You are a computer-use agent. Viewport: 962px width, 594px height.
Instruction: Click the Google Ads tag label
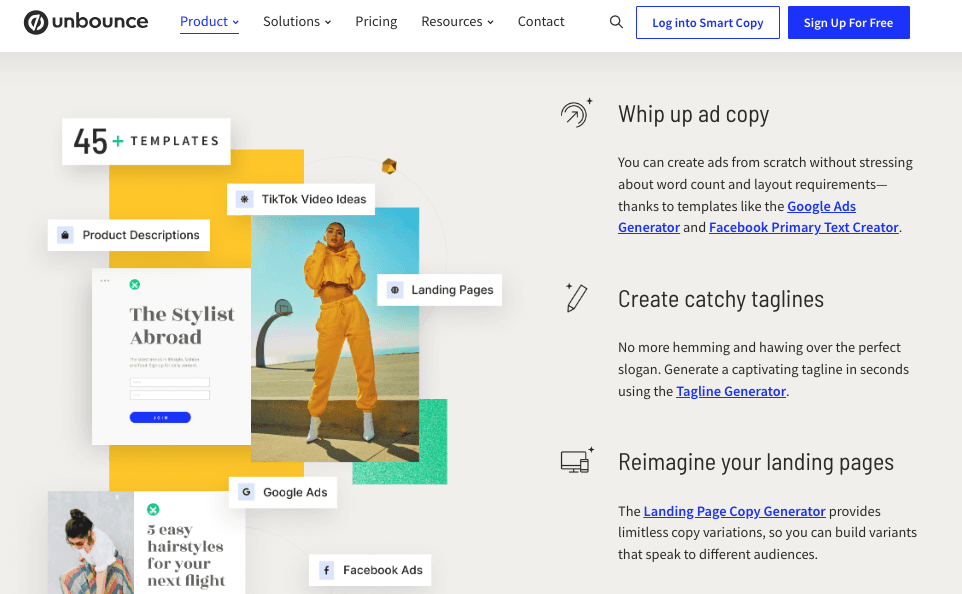coord(295,492)
